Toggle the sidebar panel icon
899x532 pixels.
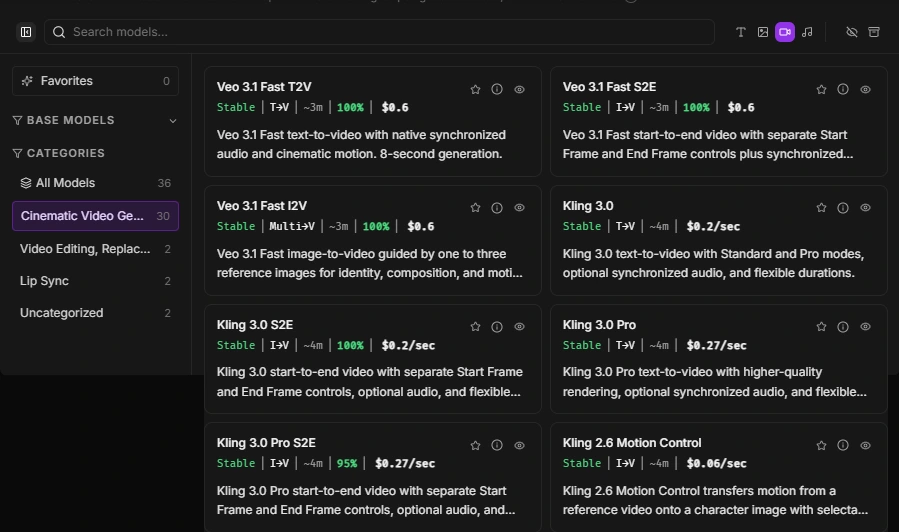[26, 32]
